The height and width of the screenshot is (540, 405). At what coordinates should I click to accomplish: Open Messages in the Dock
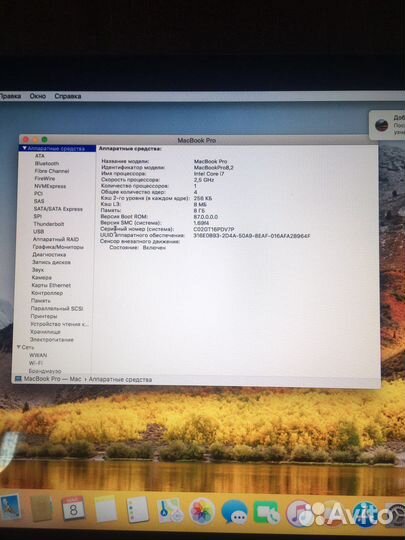235,512
